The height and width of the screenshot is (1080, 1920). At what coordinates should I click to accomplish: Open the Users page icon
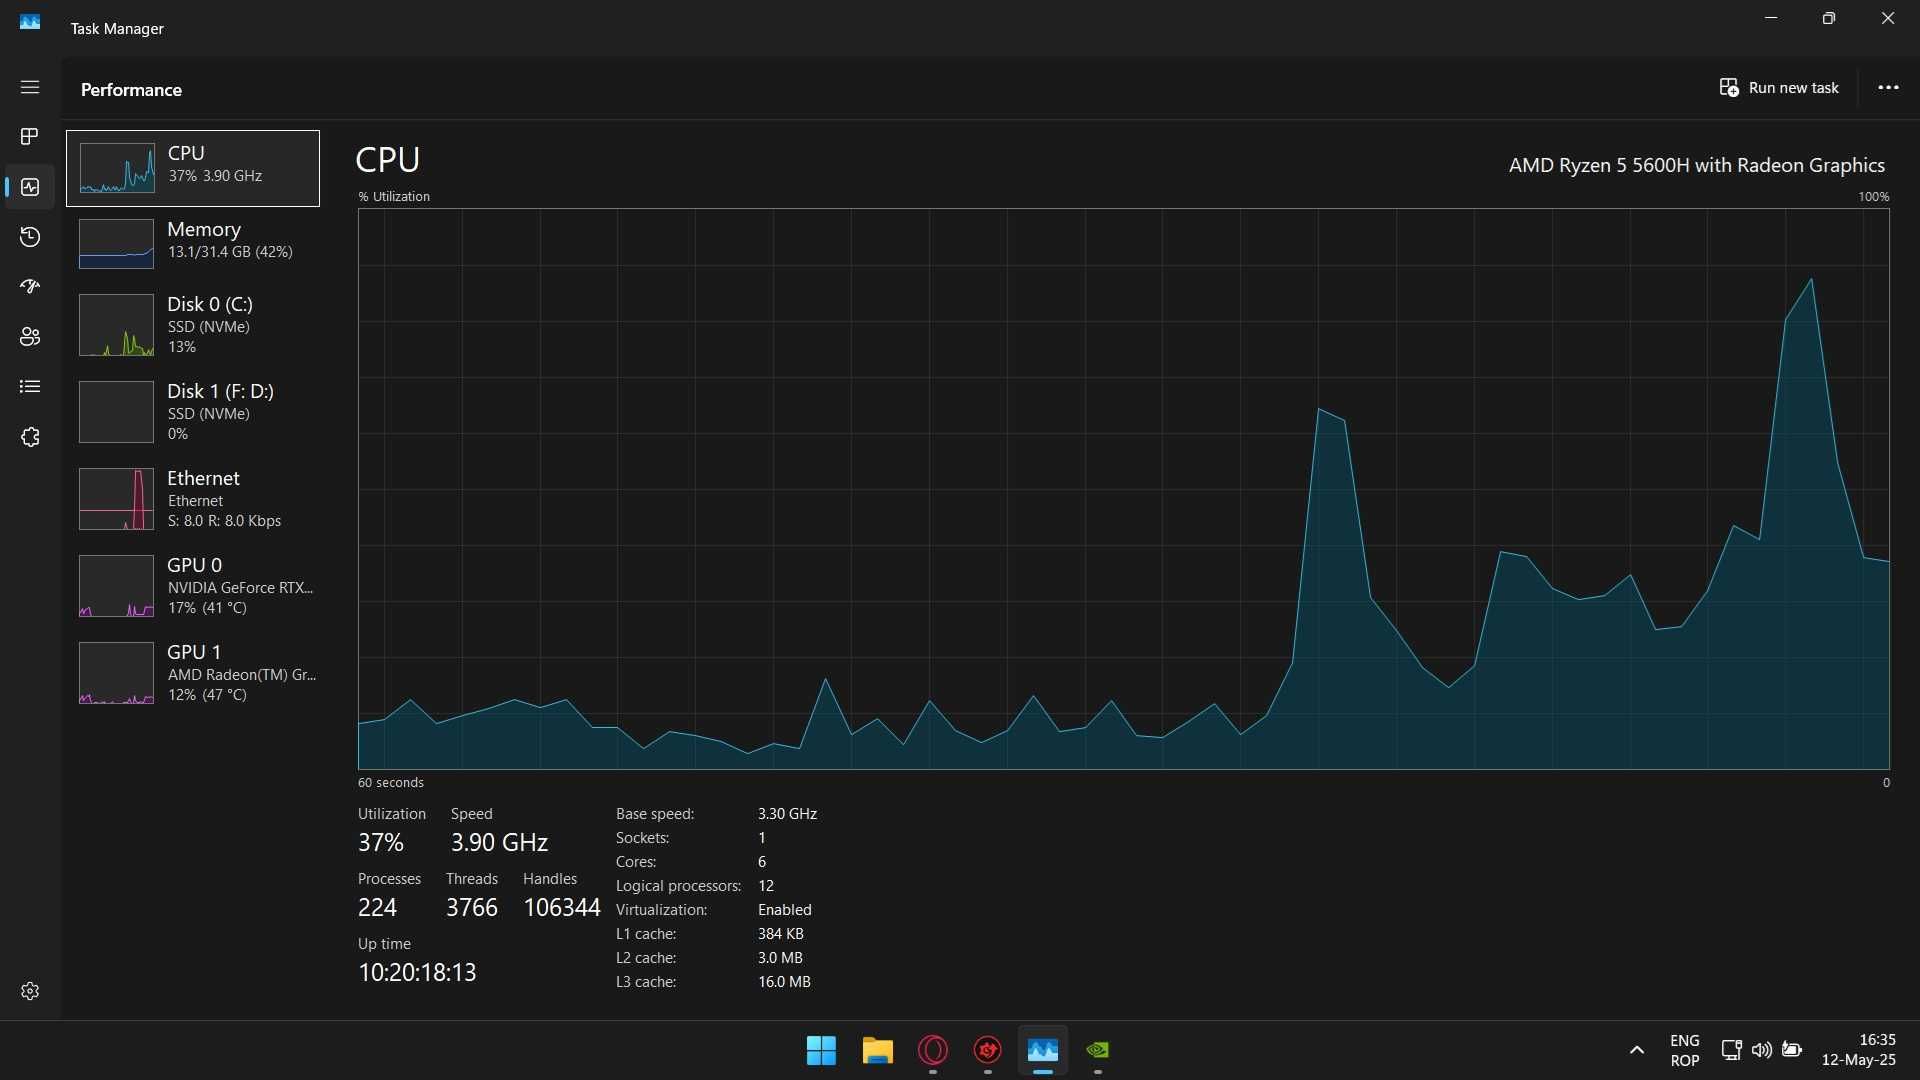[30, 337]
